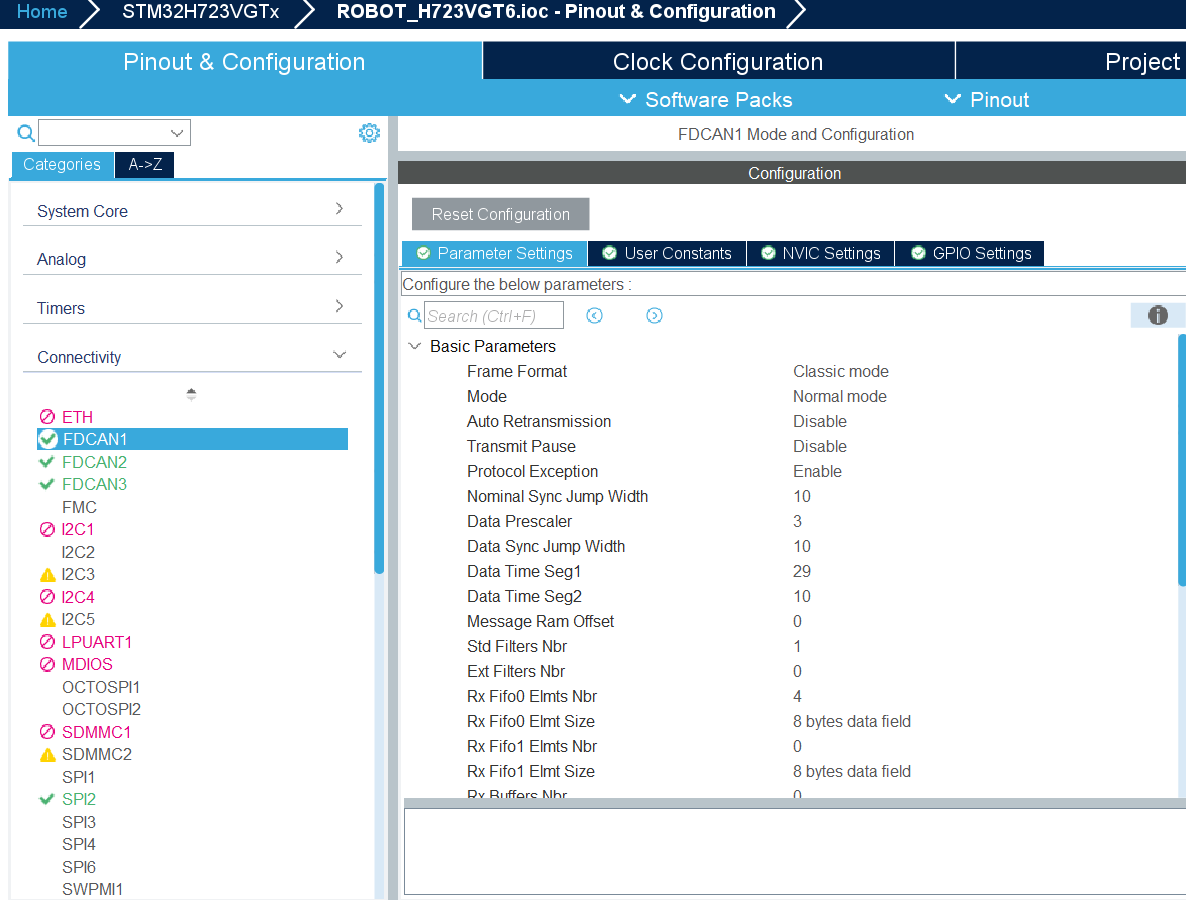Open the gear settings icon in categories panel
The height and width of the screenshot is (900, 1186).
[369, 133]
